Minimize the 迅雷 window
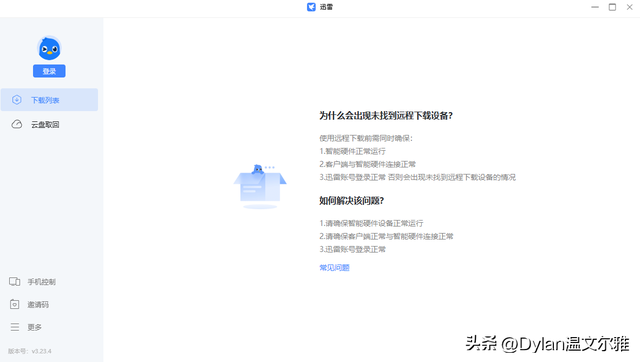The width and height of the screenshot is (640, 362). (x=595, y=7)
